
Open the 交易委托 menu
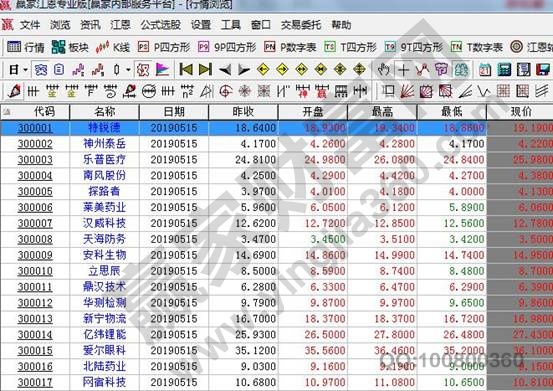pyautogui.click(x=301, y=25)
